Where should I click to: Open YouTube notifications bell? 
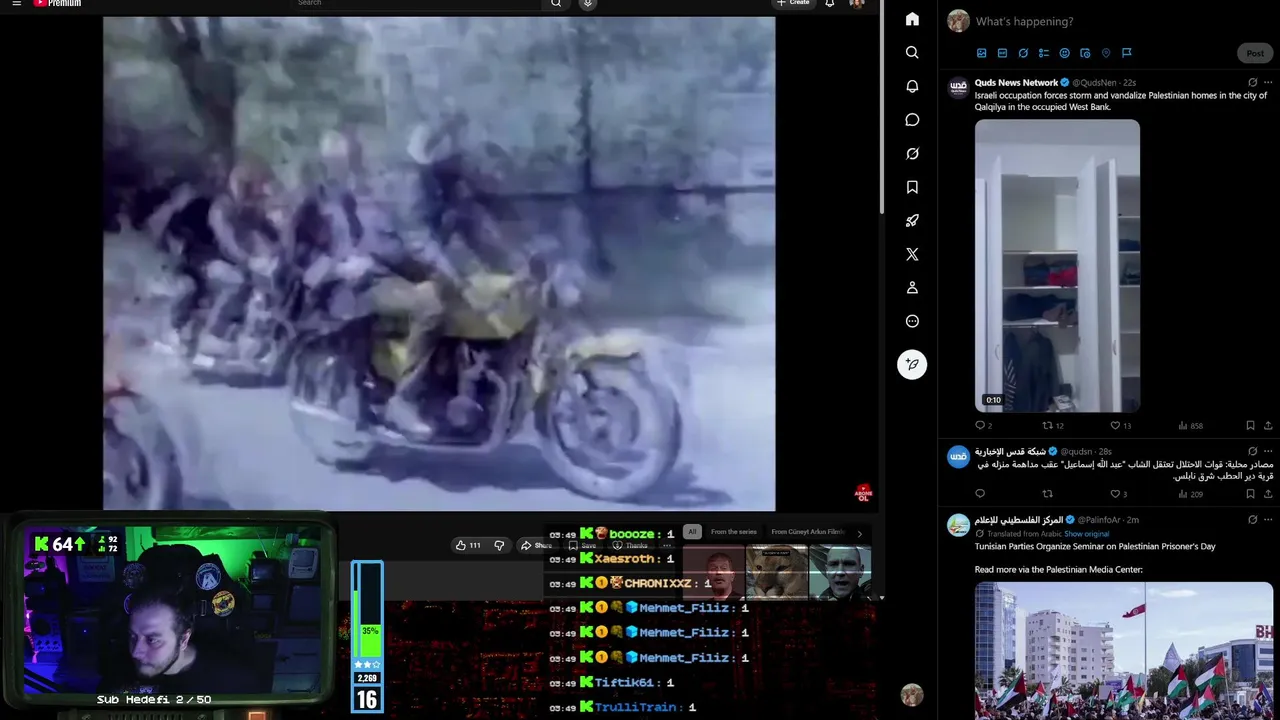tap(829, 3)
